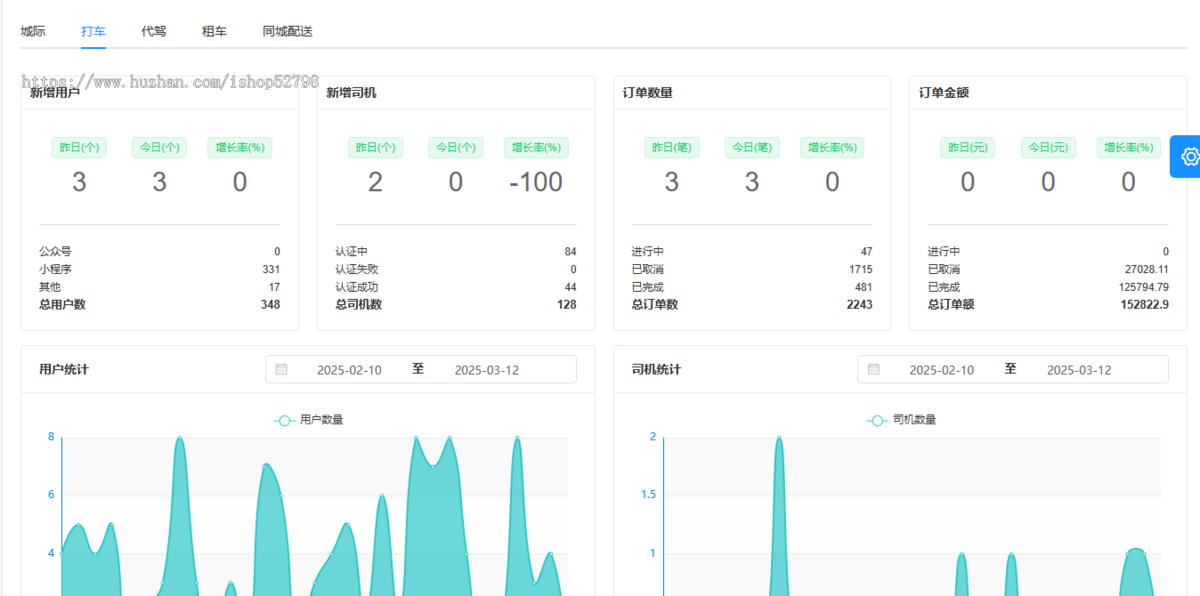Click the 总订单额 label
This screenshot has width=1200, height=596.
(951, 305)
